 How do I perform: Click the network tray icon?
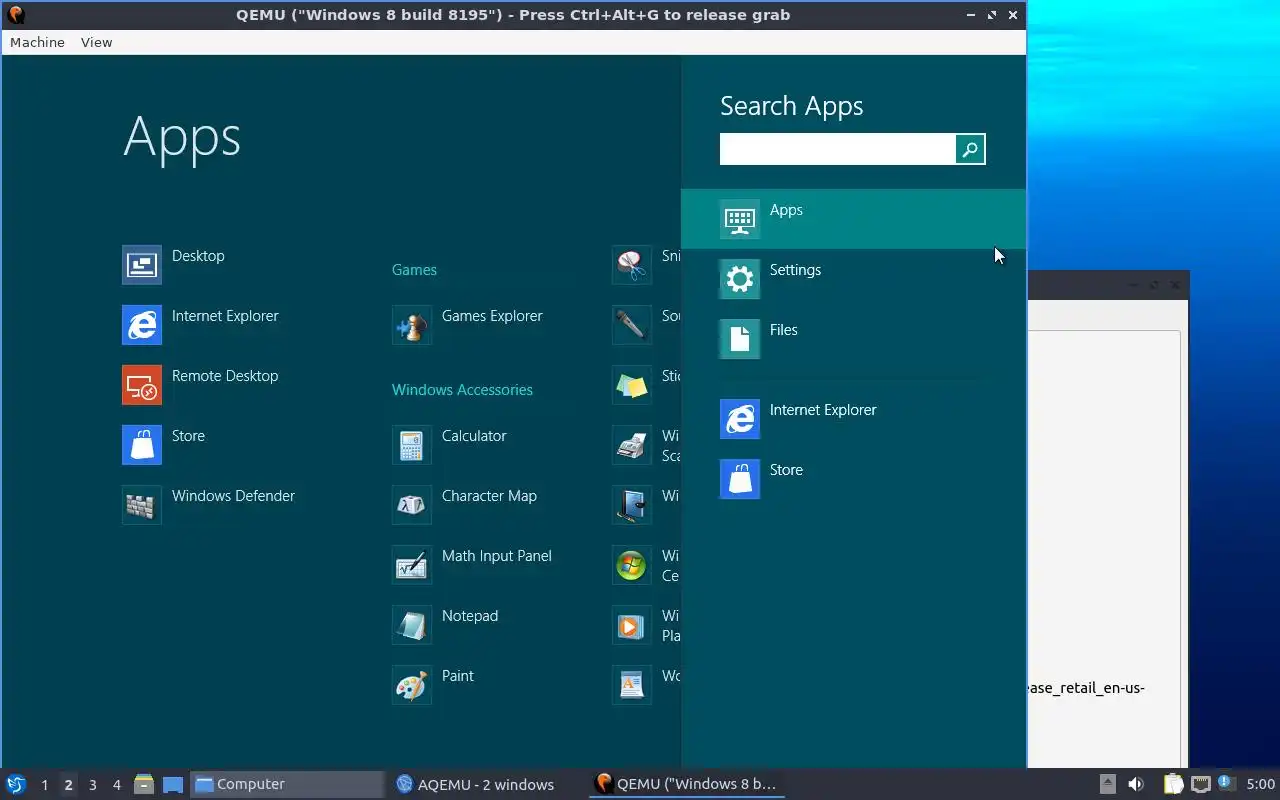click(1200, 784)
